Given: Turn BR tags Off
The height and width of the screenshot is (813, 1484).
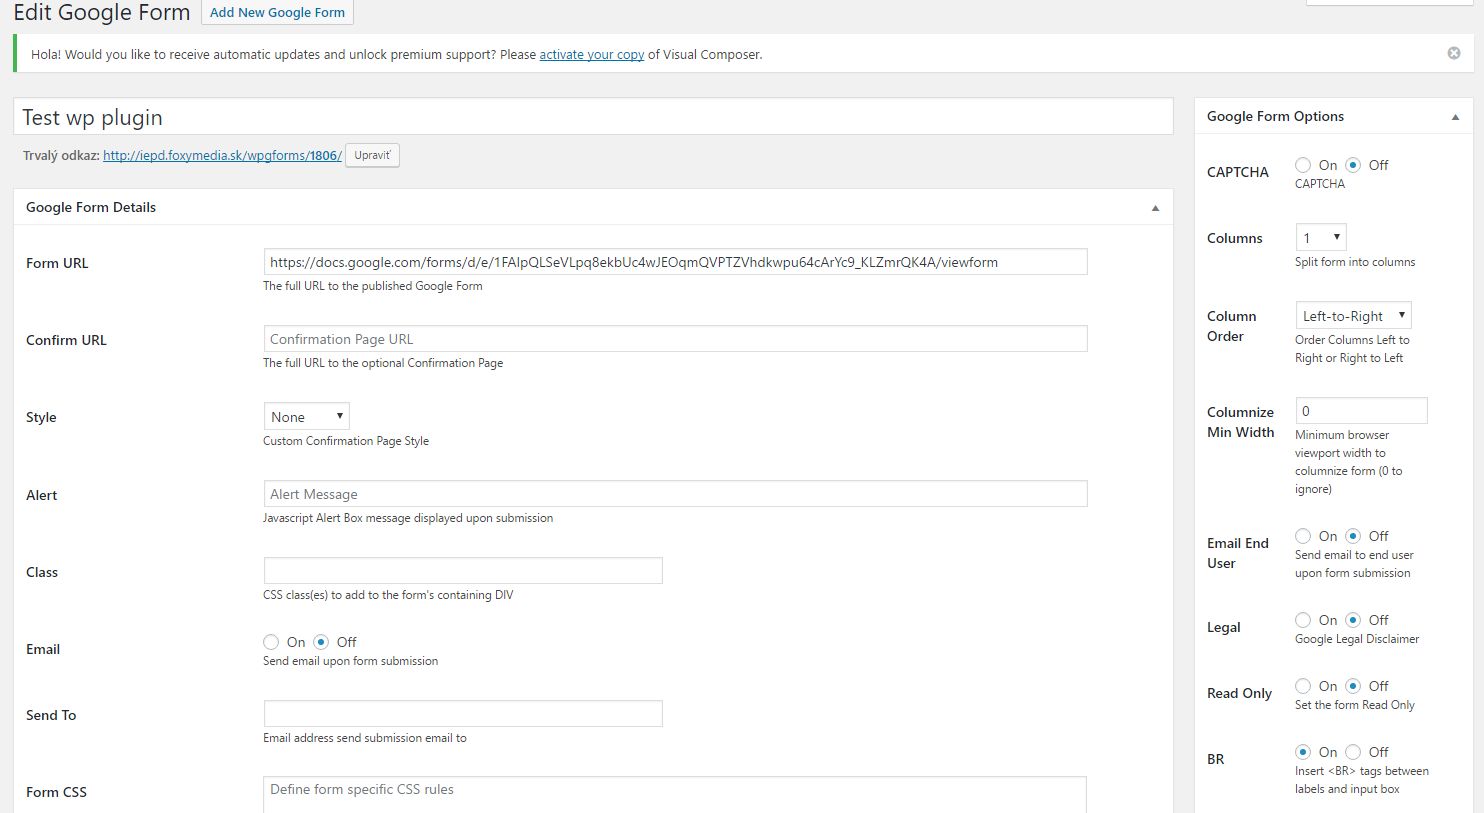Looking at the screenshot, I should 1353,752.
